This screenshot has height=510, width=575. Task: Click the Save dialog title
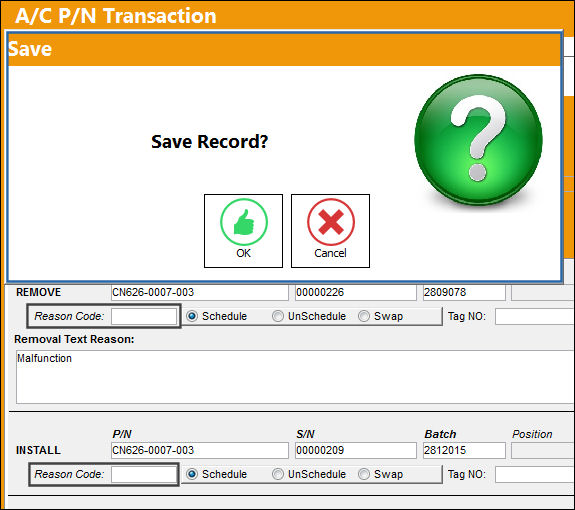tap(30, 49)
